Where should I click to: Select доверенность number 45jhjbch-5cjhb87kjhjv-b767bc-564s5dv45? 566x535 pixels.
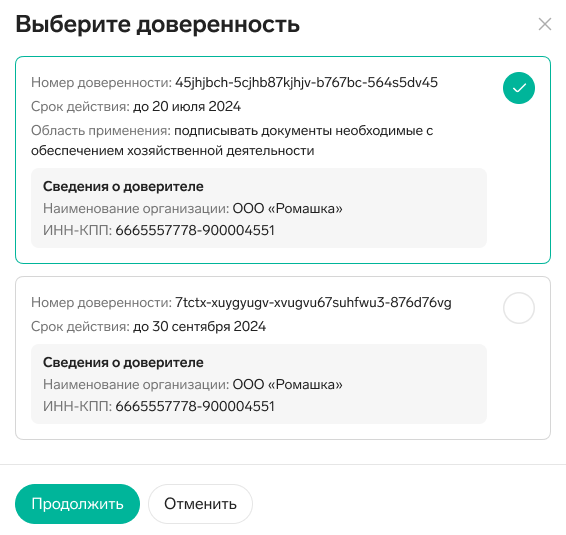click(x=306, y=82)
